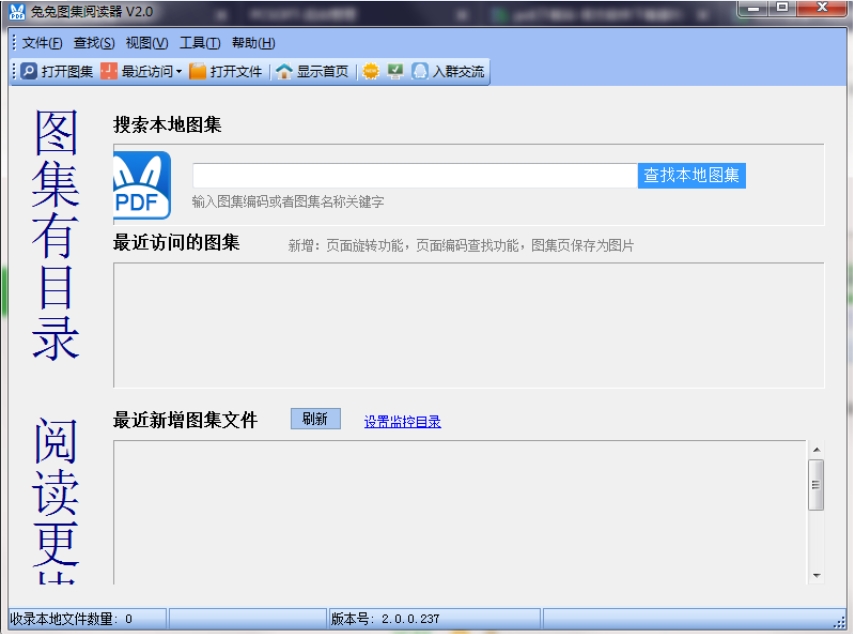This screenshot has height=634, width=853.
Task: Open the 文件(F) menu
Action: coord(42,42)
